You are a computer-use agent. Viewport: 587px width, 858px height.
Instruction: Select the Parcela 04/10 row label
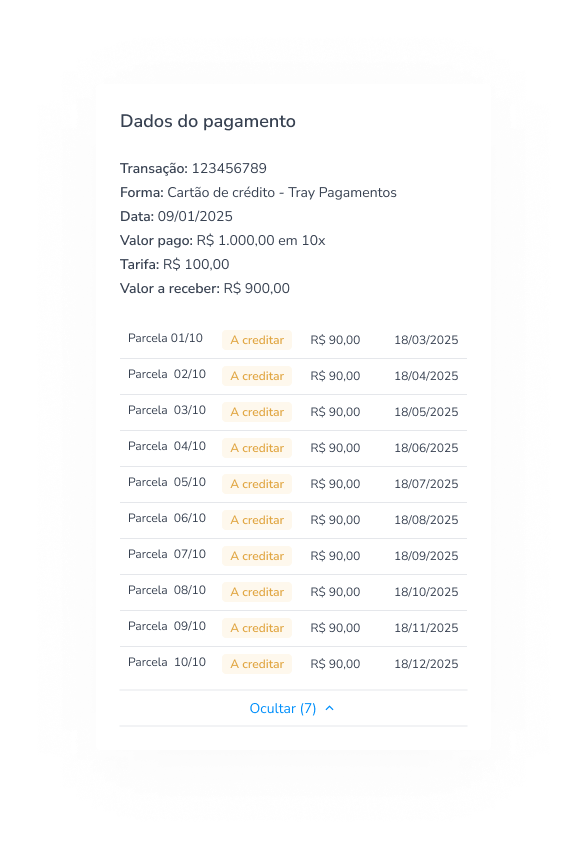(x=167, y=447)
